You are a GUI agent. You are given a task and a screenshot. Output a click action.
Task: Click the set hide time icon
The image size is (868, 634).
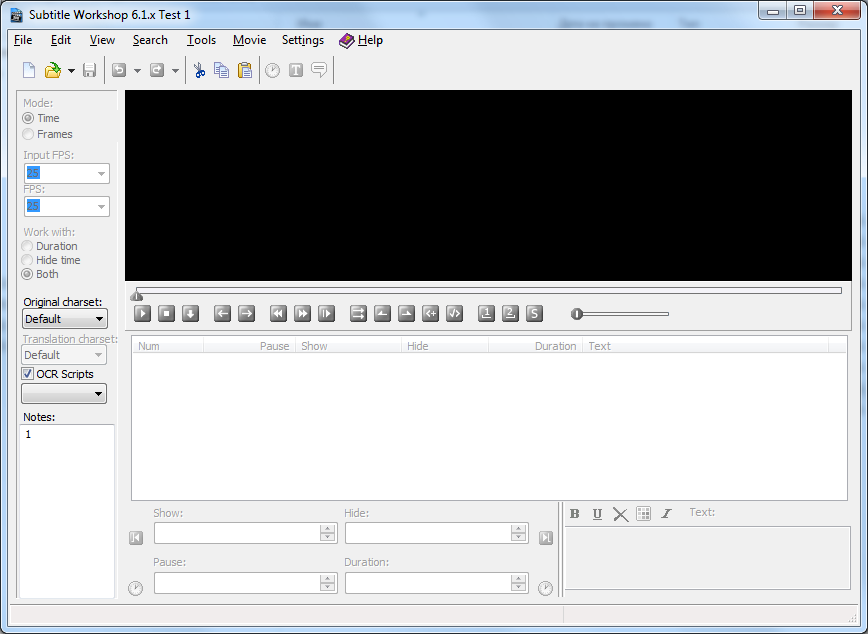(x=406, y=313)
